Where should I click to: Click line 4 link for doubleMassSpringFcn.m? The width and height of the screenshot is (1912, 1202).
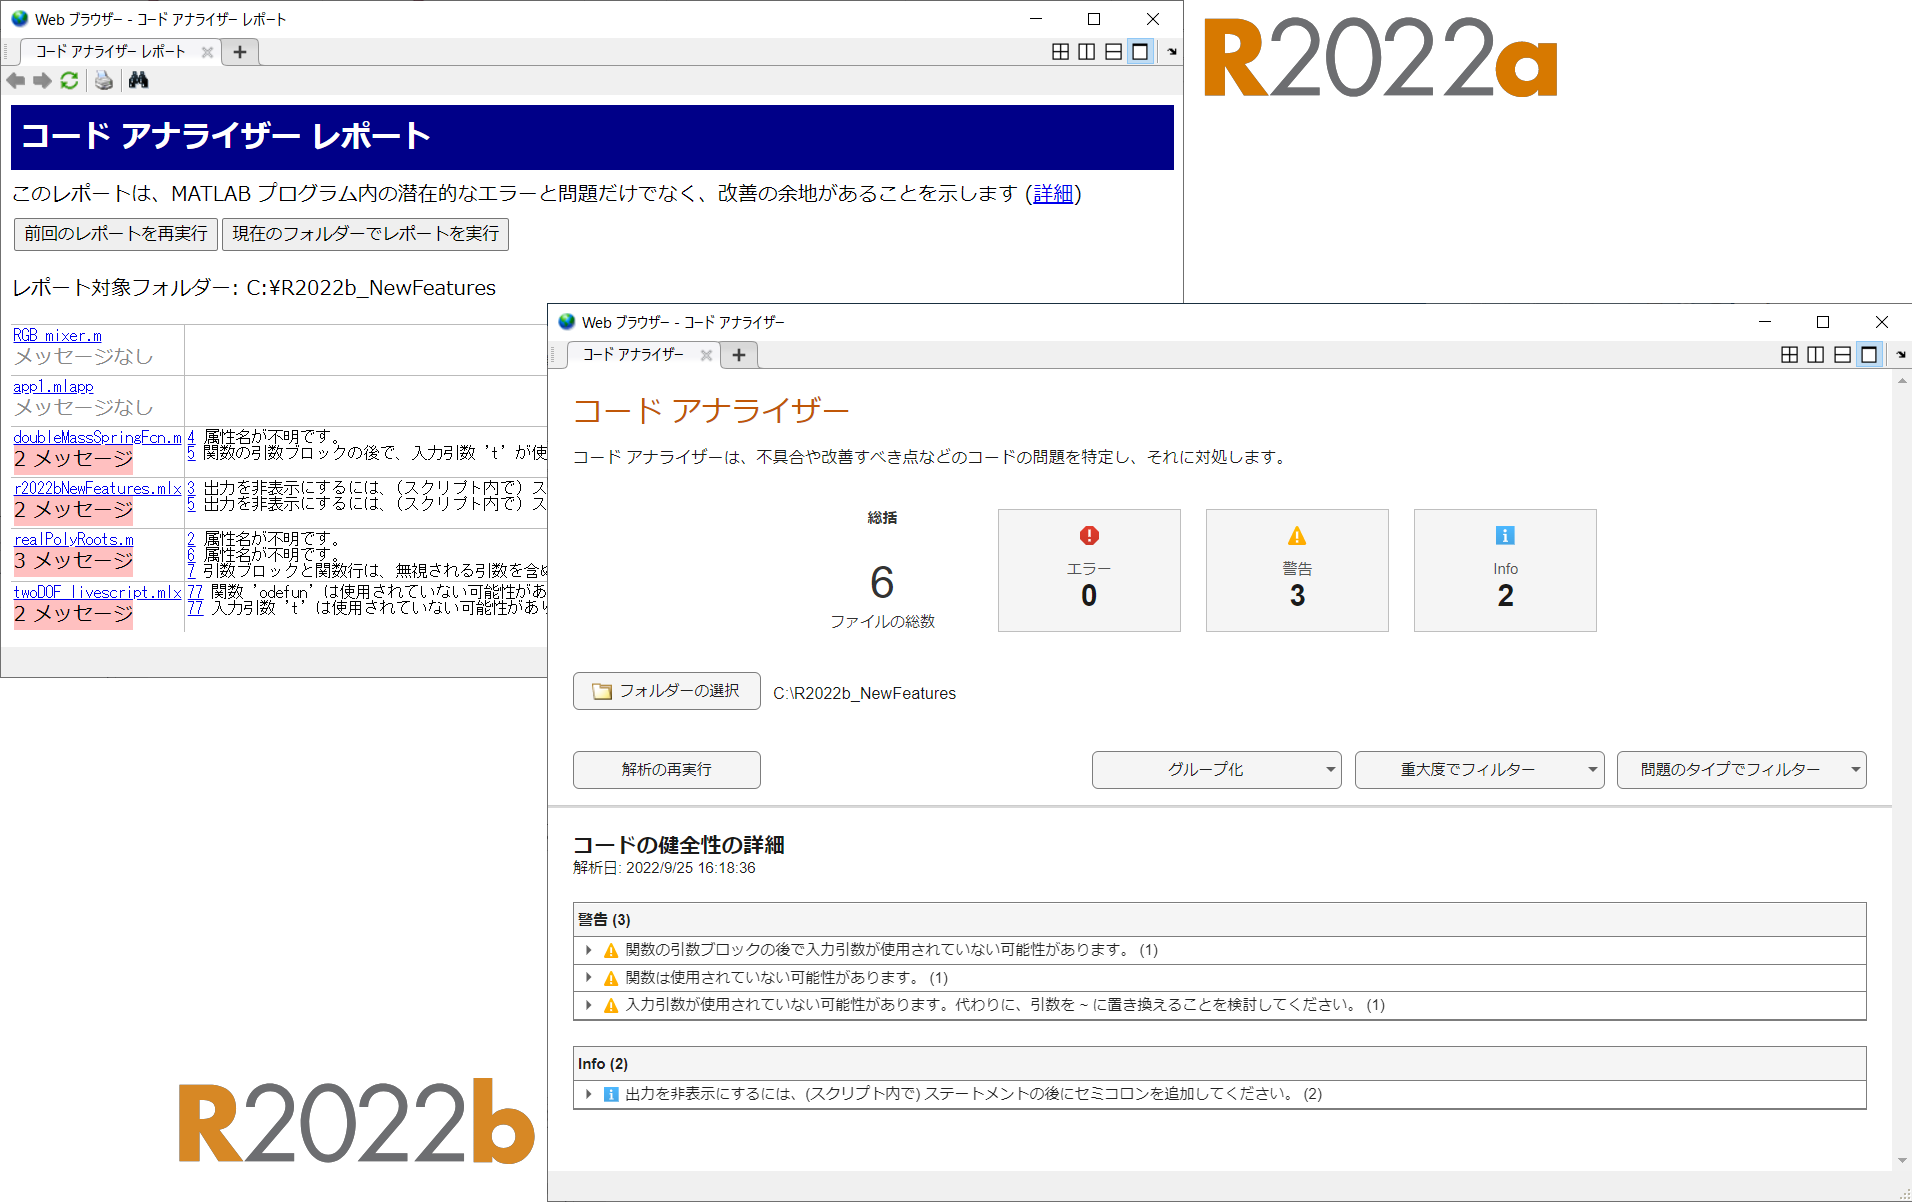pos(191,437)
